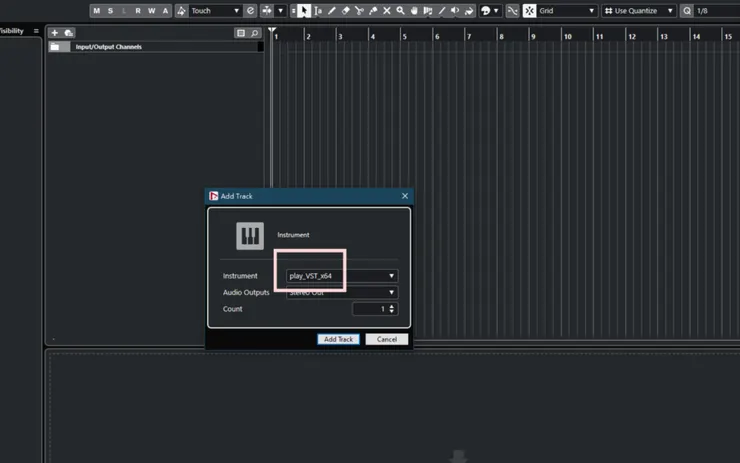Viewport: 740px width, 463px height.
Task: Click the Cancel button
Action: 387,339
